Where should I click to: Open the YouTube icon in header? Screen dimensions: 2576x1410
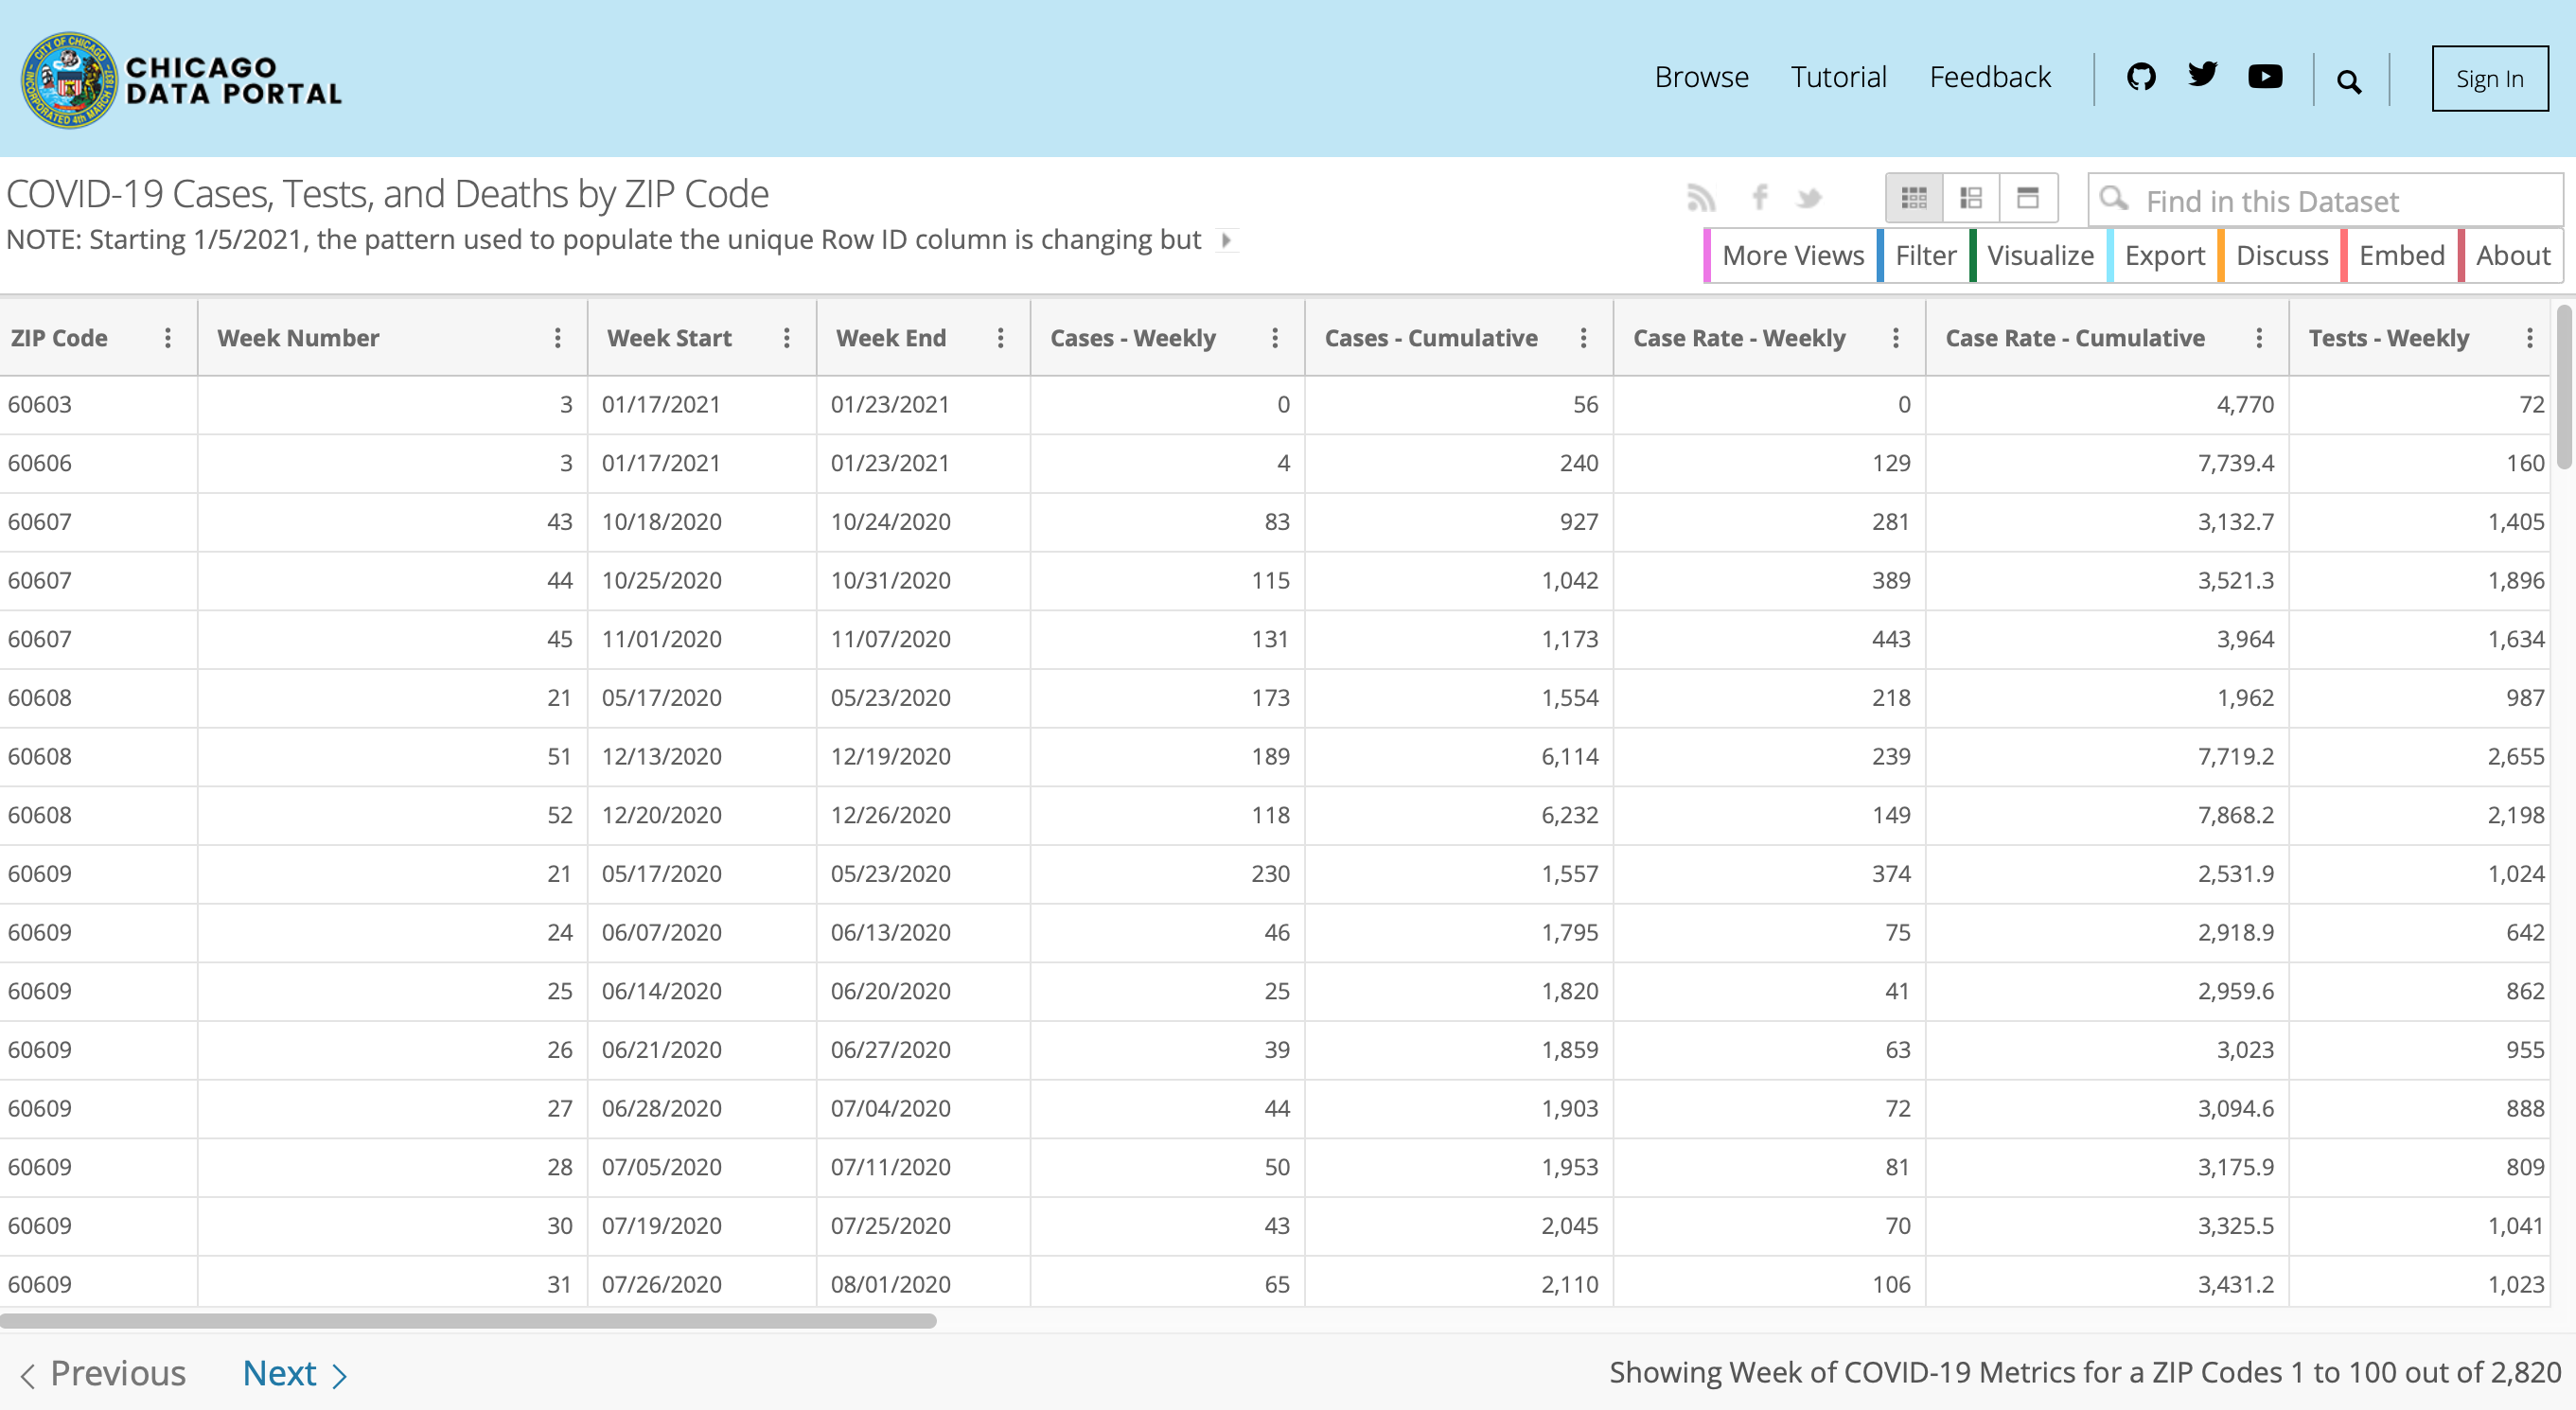[2265, 77]
